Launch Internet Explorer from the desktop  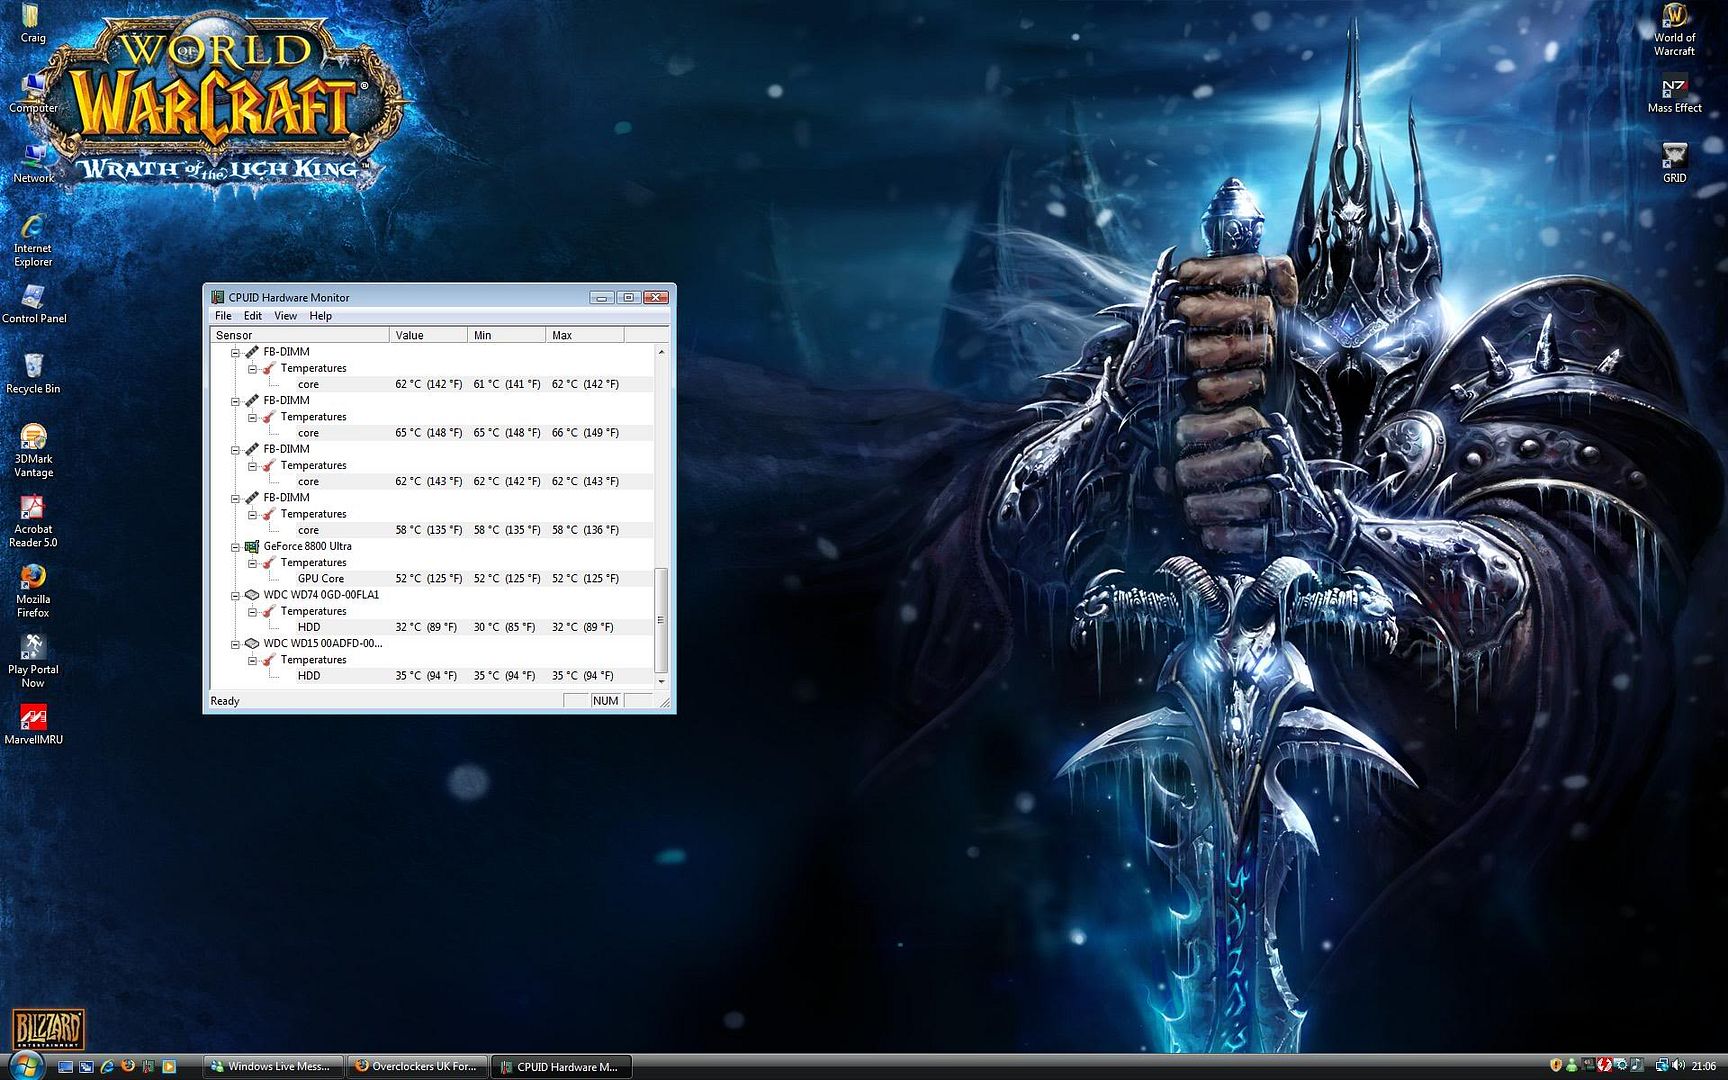pyautogui.click(x=33, y=240)
